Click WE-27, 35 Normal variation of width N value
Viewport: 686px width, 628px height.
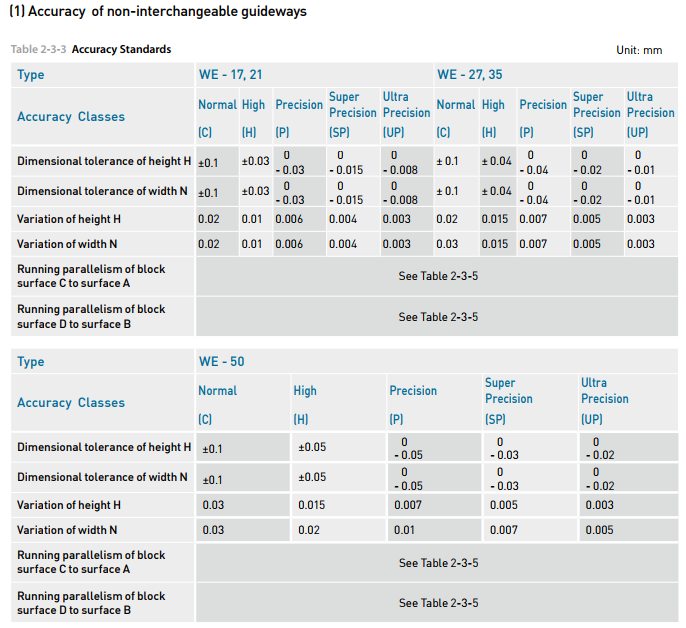coord(447,244)
